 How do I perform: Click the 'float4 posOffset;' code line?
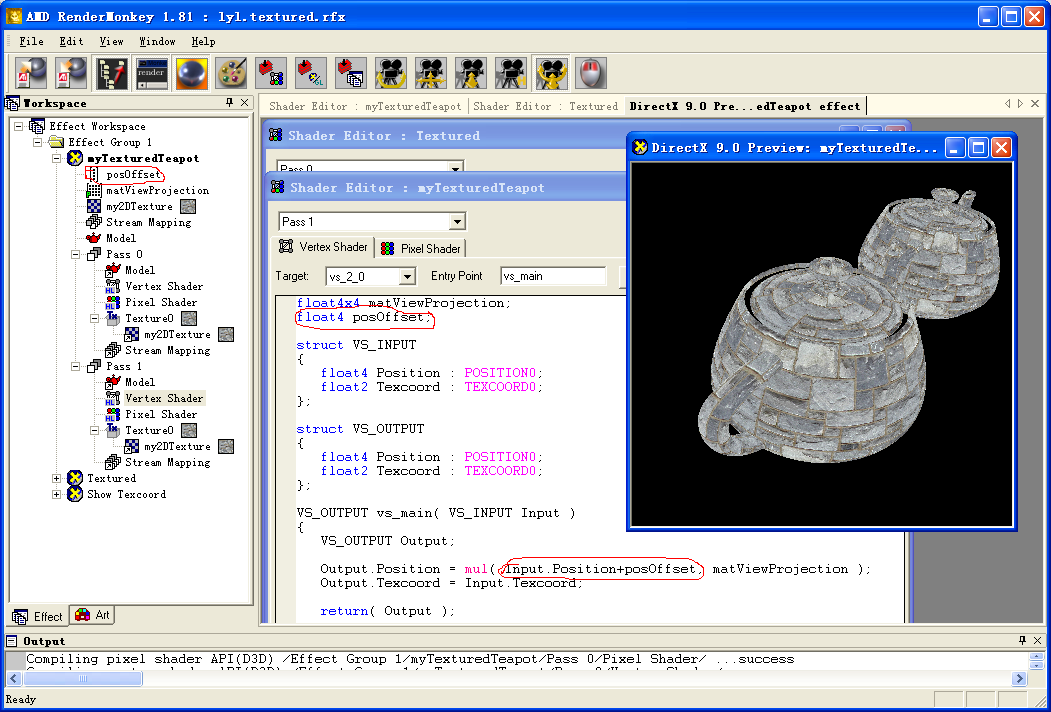[x=364, y=317]
